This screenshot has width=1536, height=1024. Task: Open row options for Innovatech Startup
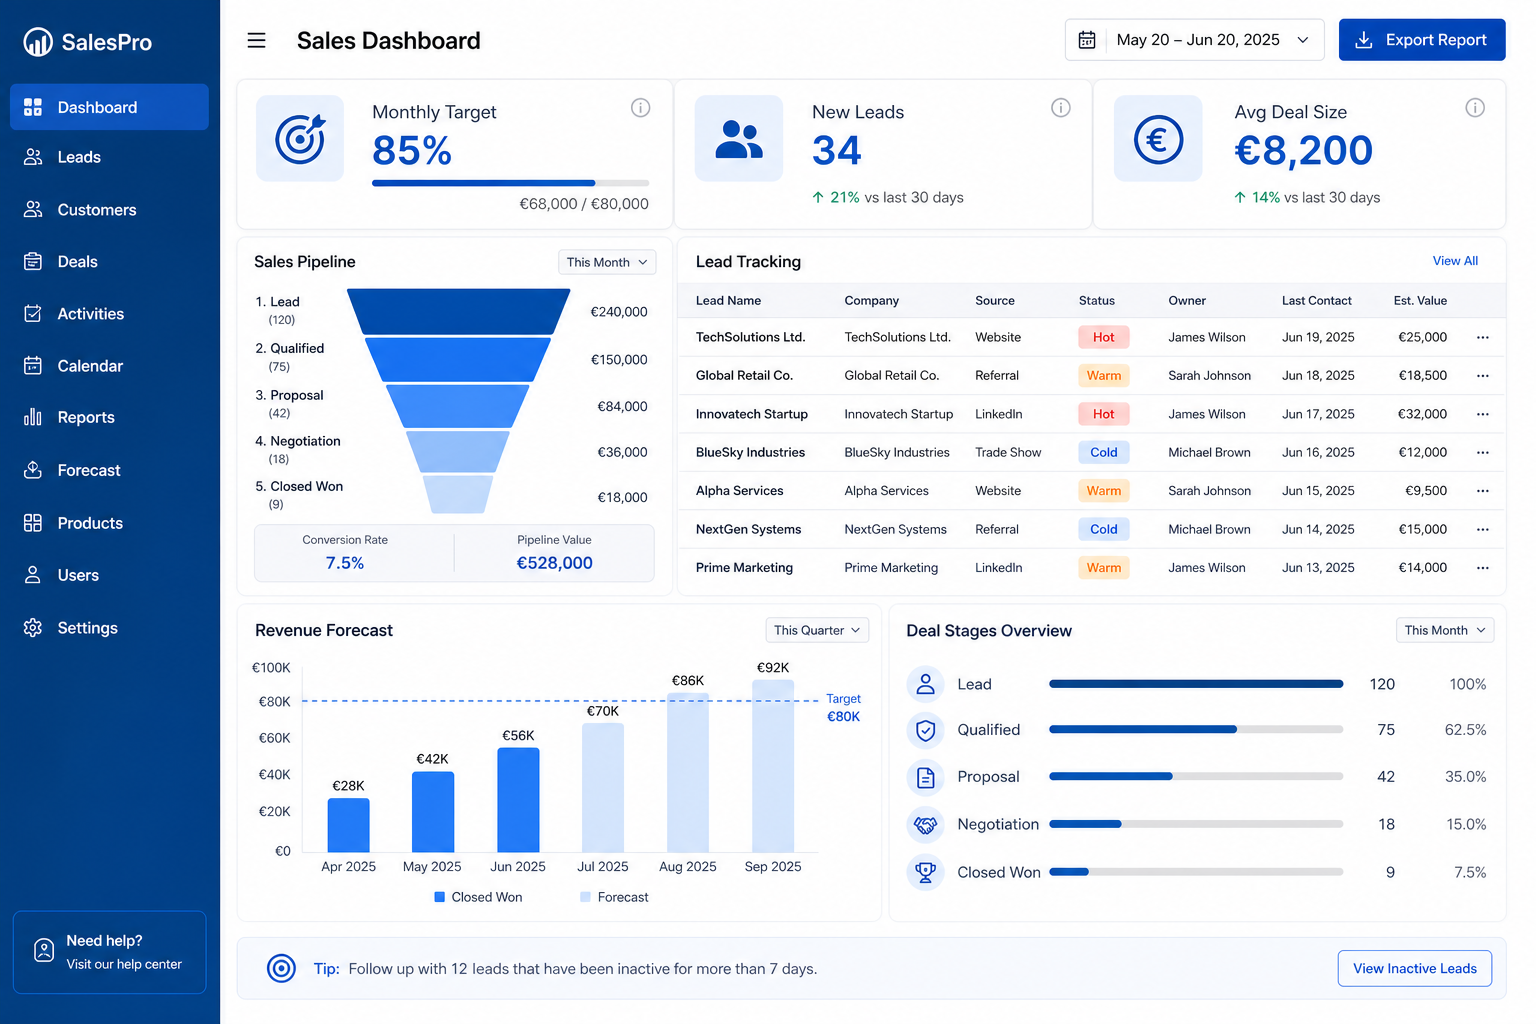pyautogui.click(x=1483, y=414)
